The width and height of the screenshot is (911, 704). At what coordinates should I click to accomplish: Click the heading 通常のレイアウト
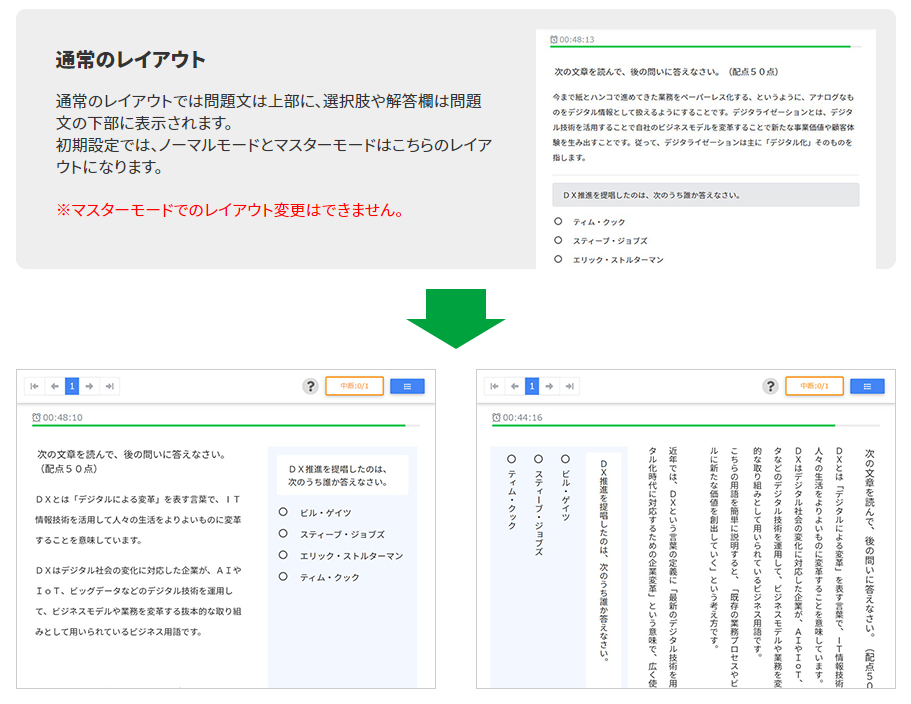coord(131,60)
